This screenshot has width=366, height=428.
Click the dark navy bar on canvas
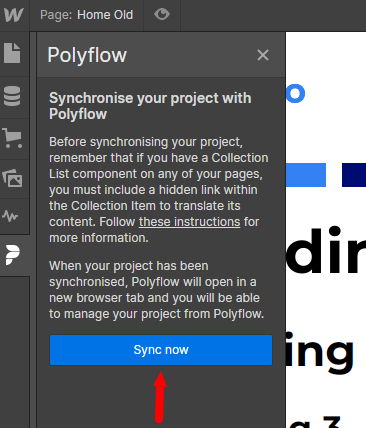click(354, 175)
